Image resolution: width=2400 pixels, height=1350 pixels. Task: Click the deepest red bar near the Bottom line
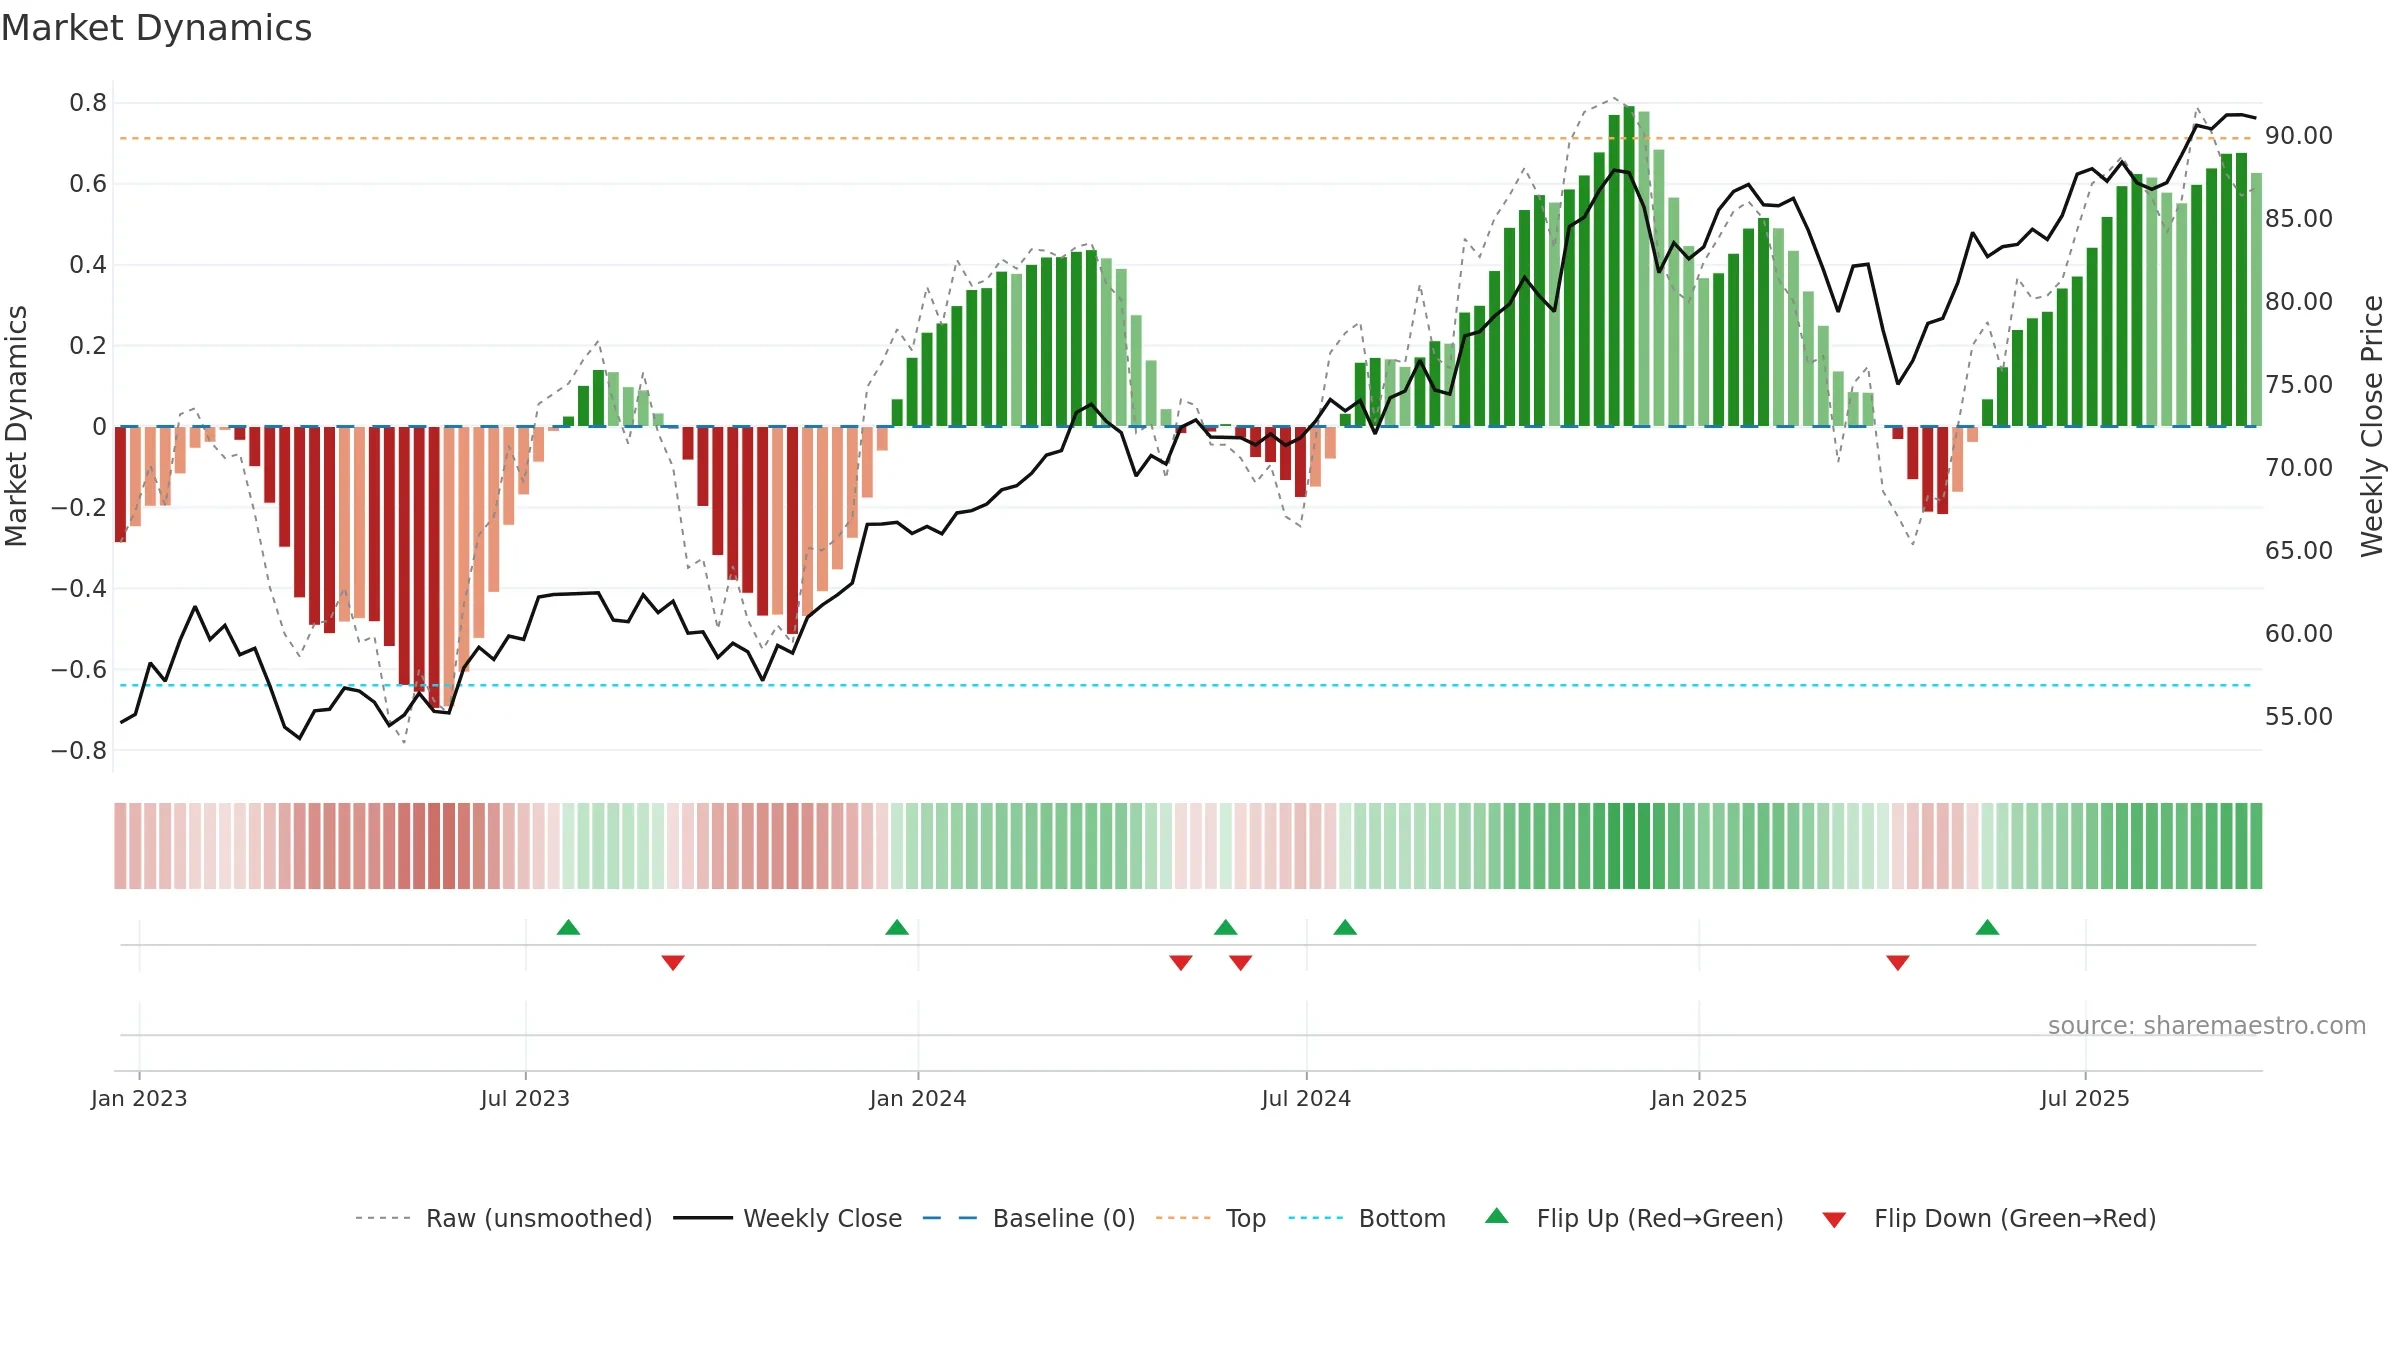pos(434,566)
